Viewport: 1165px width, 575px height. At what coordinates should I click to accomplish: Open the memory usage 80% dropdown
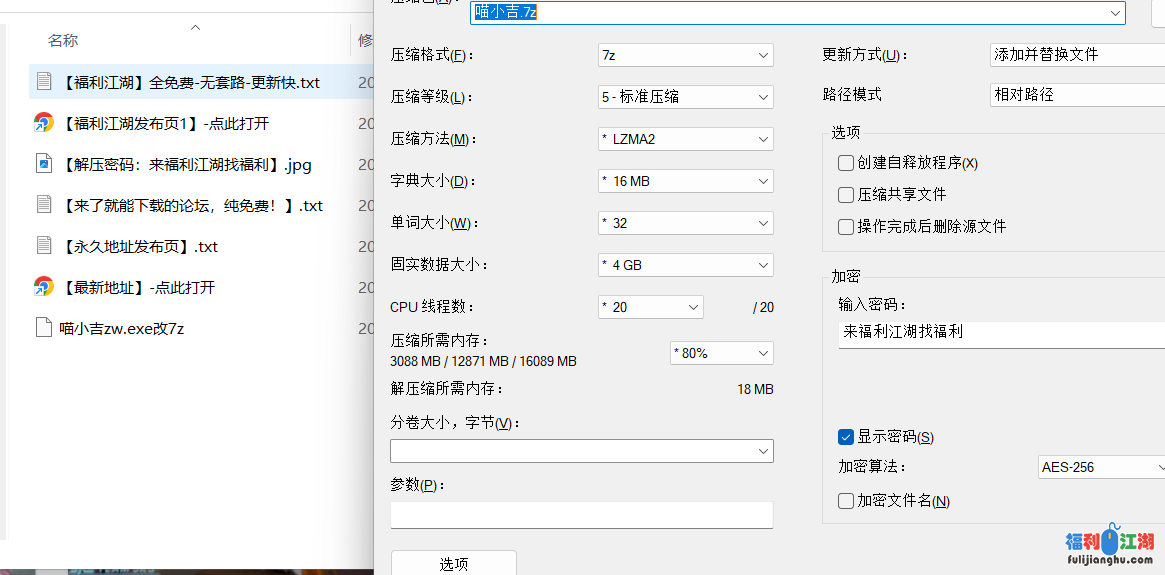coord(721,353)
